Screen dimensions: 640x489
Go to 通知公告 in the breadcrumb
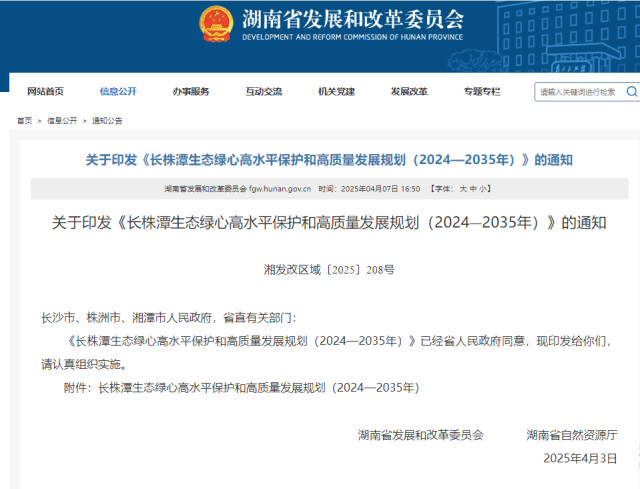pos(107,120)
